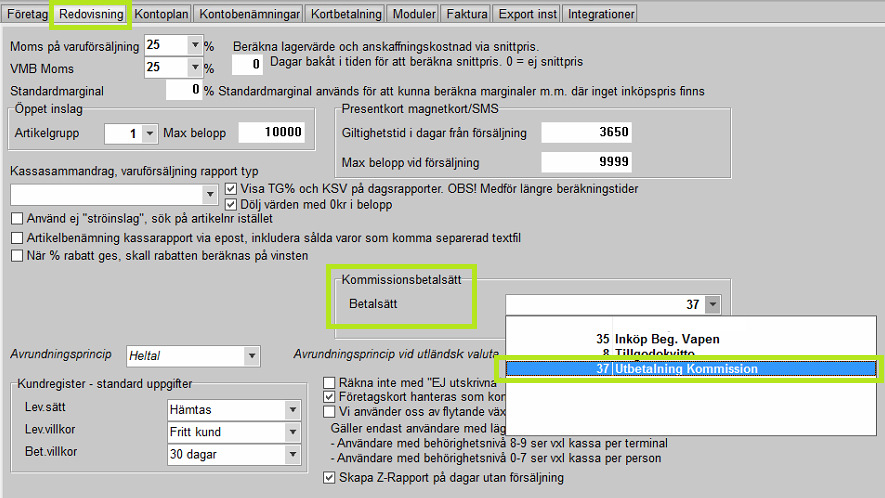This screenshot has height=498, width=885.
Task: Switch to the Företag tab
Action: [x=27, y=14]
